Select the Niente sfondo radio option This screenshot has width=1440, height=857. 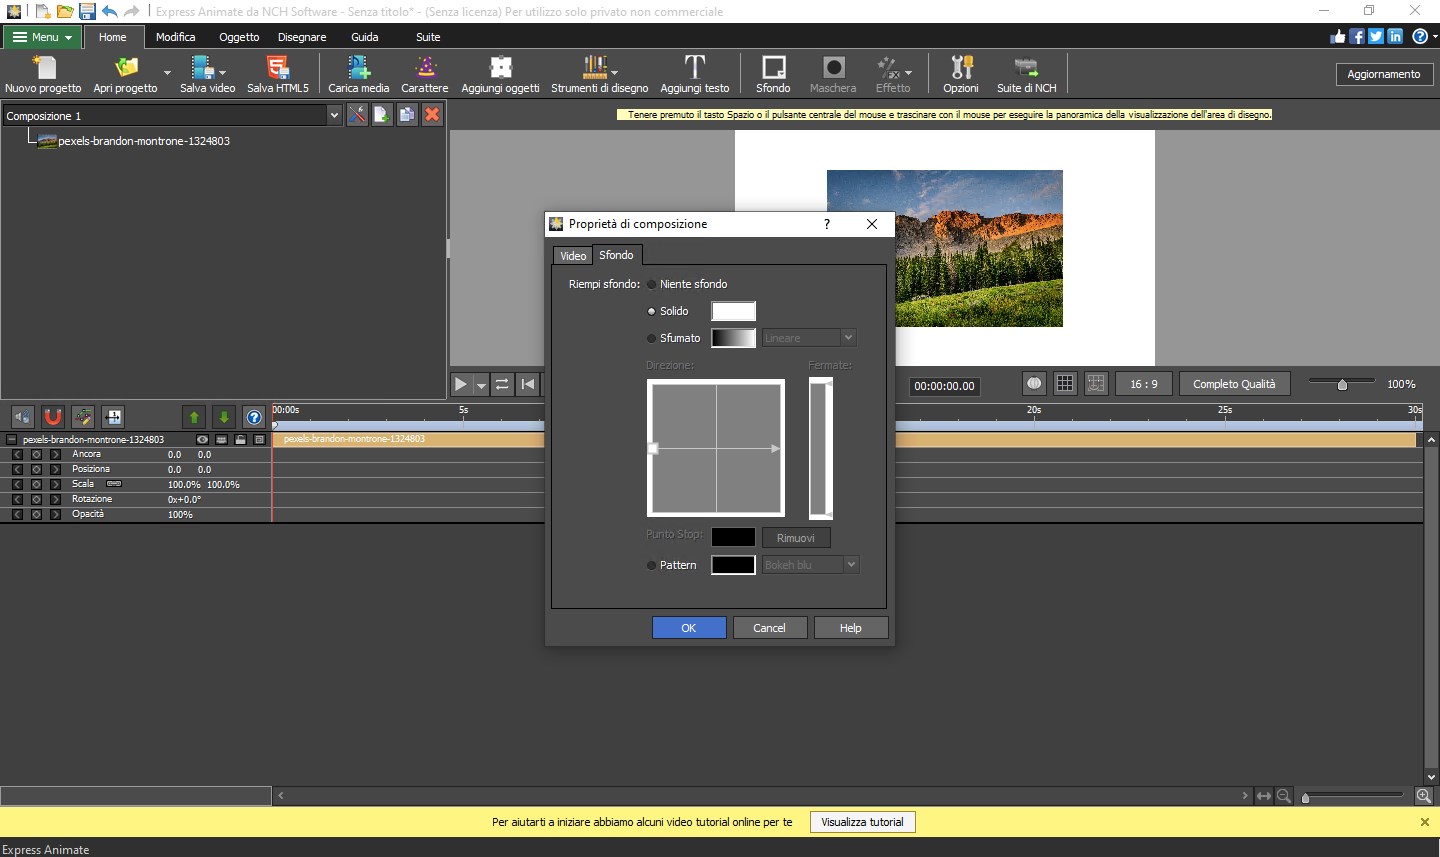click(652, 285)
